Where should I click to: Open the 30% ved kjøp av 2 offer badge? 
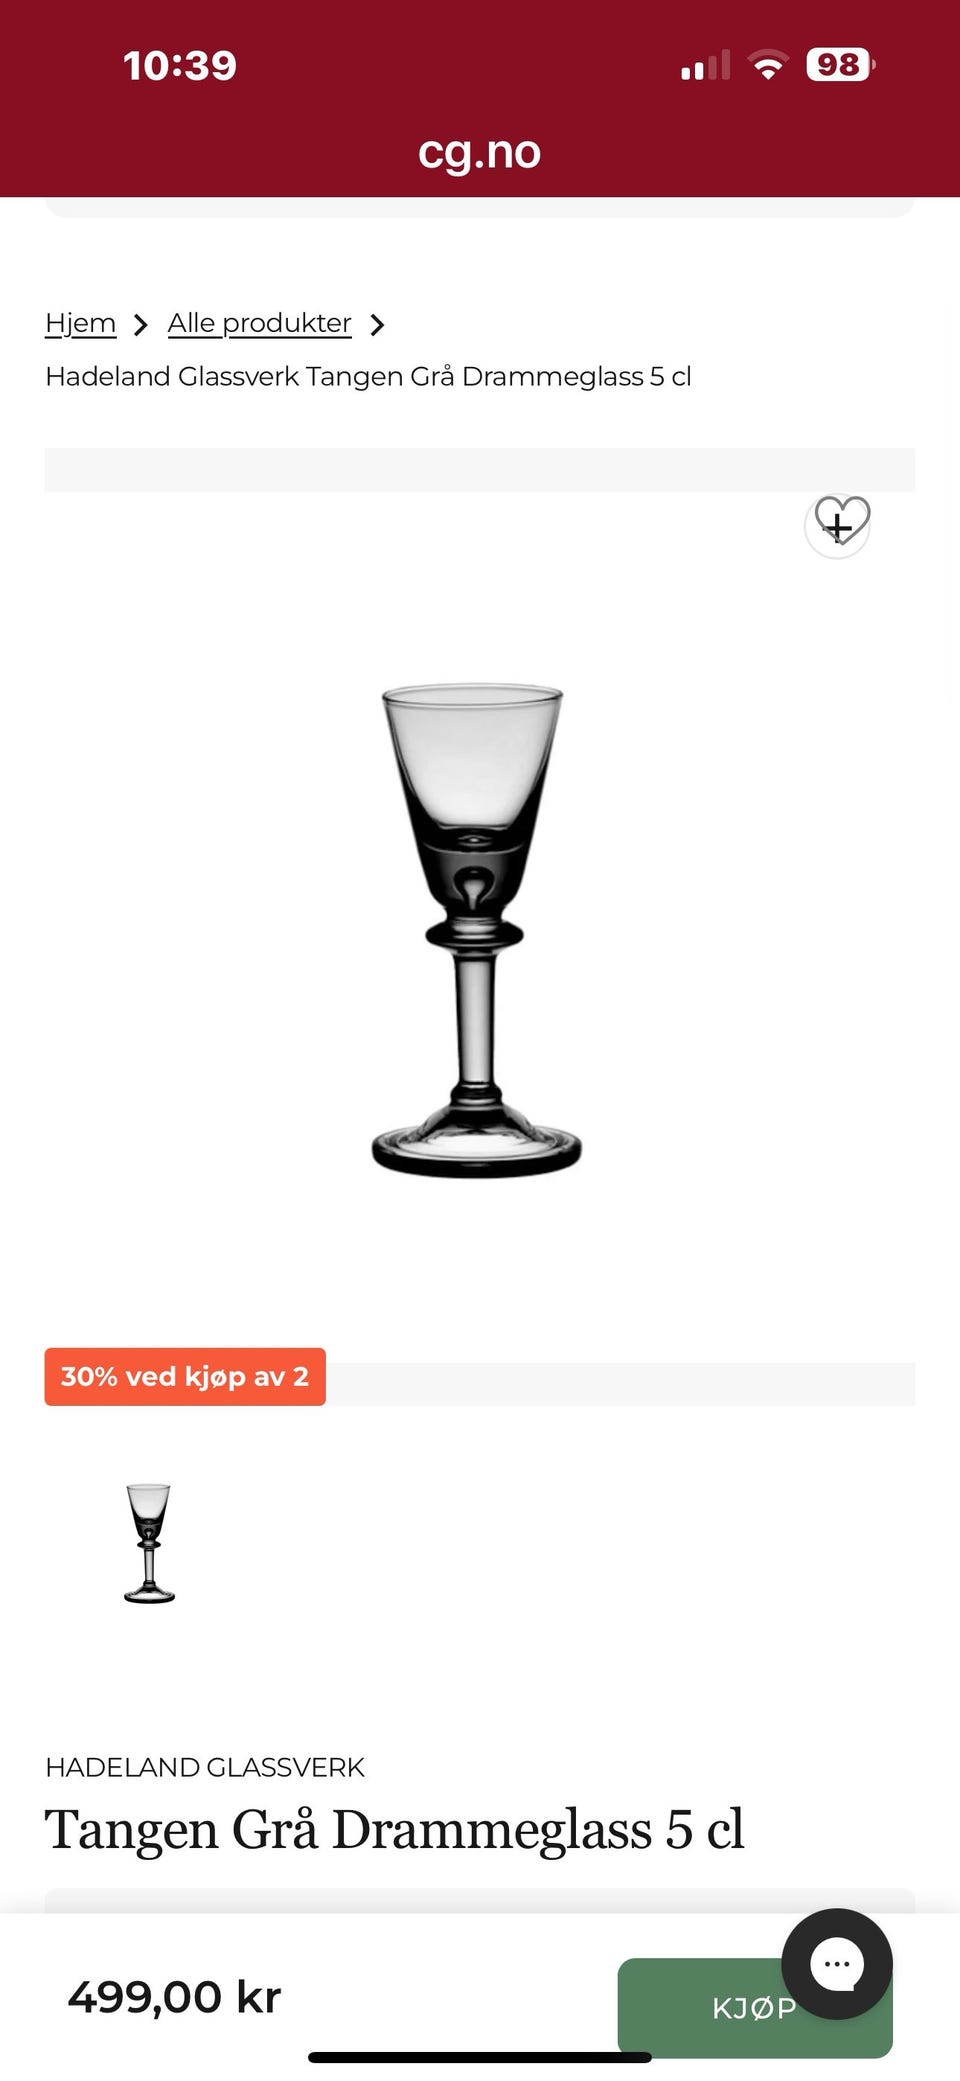(185, 1376)
